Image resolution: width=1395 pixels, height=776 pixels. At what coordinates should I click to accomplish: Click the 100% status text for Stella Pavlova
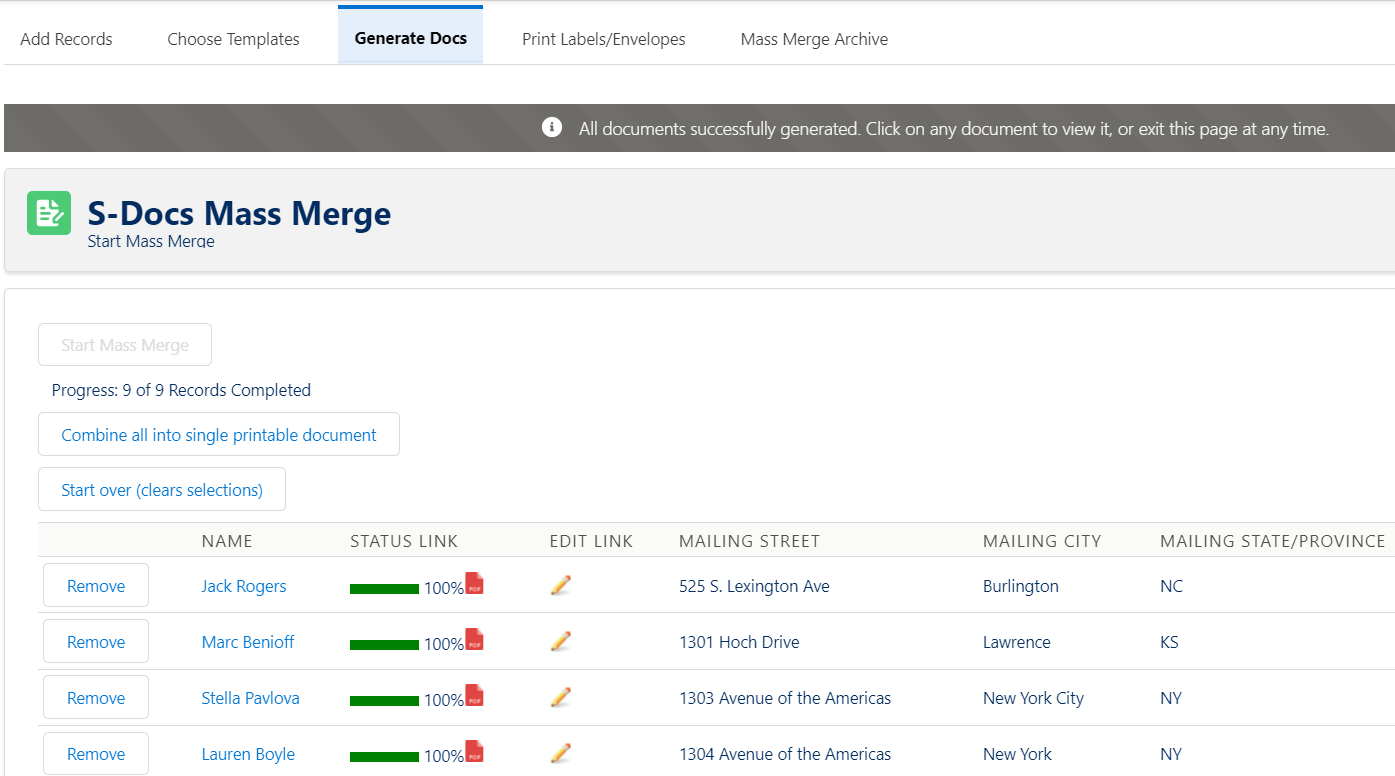[444, 700]
